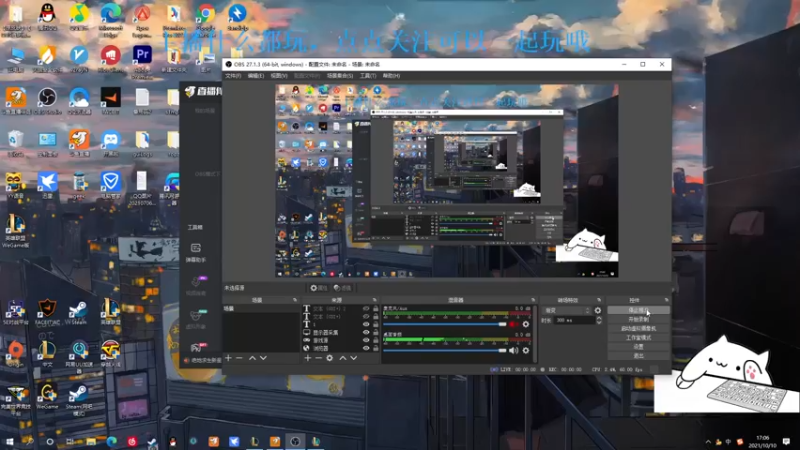
Task: Remove scene with minus icon
Action: tap(239, 358)
